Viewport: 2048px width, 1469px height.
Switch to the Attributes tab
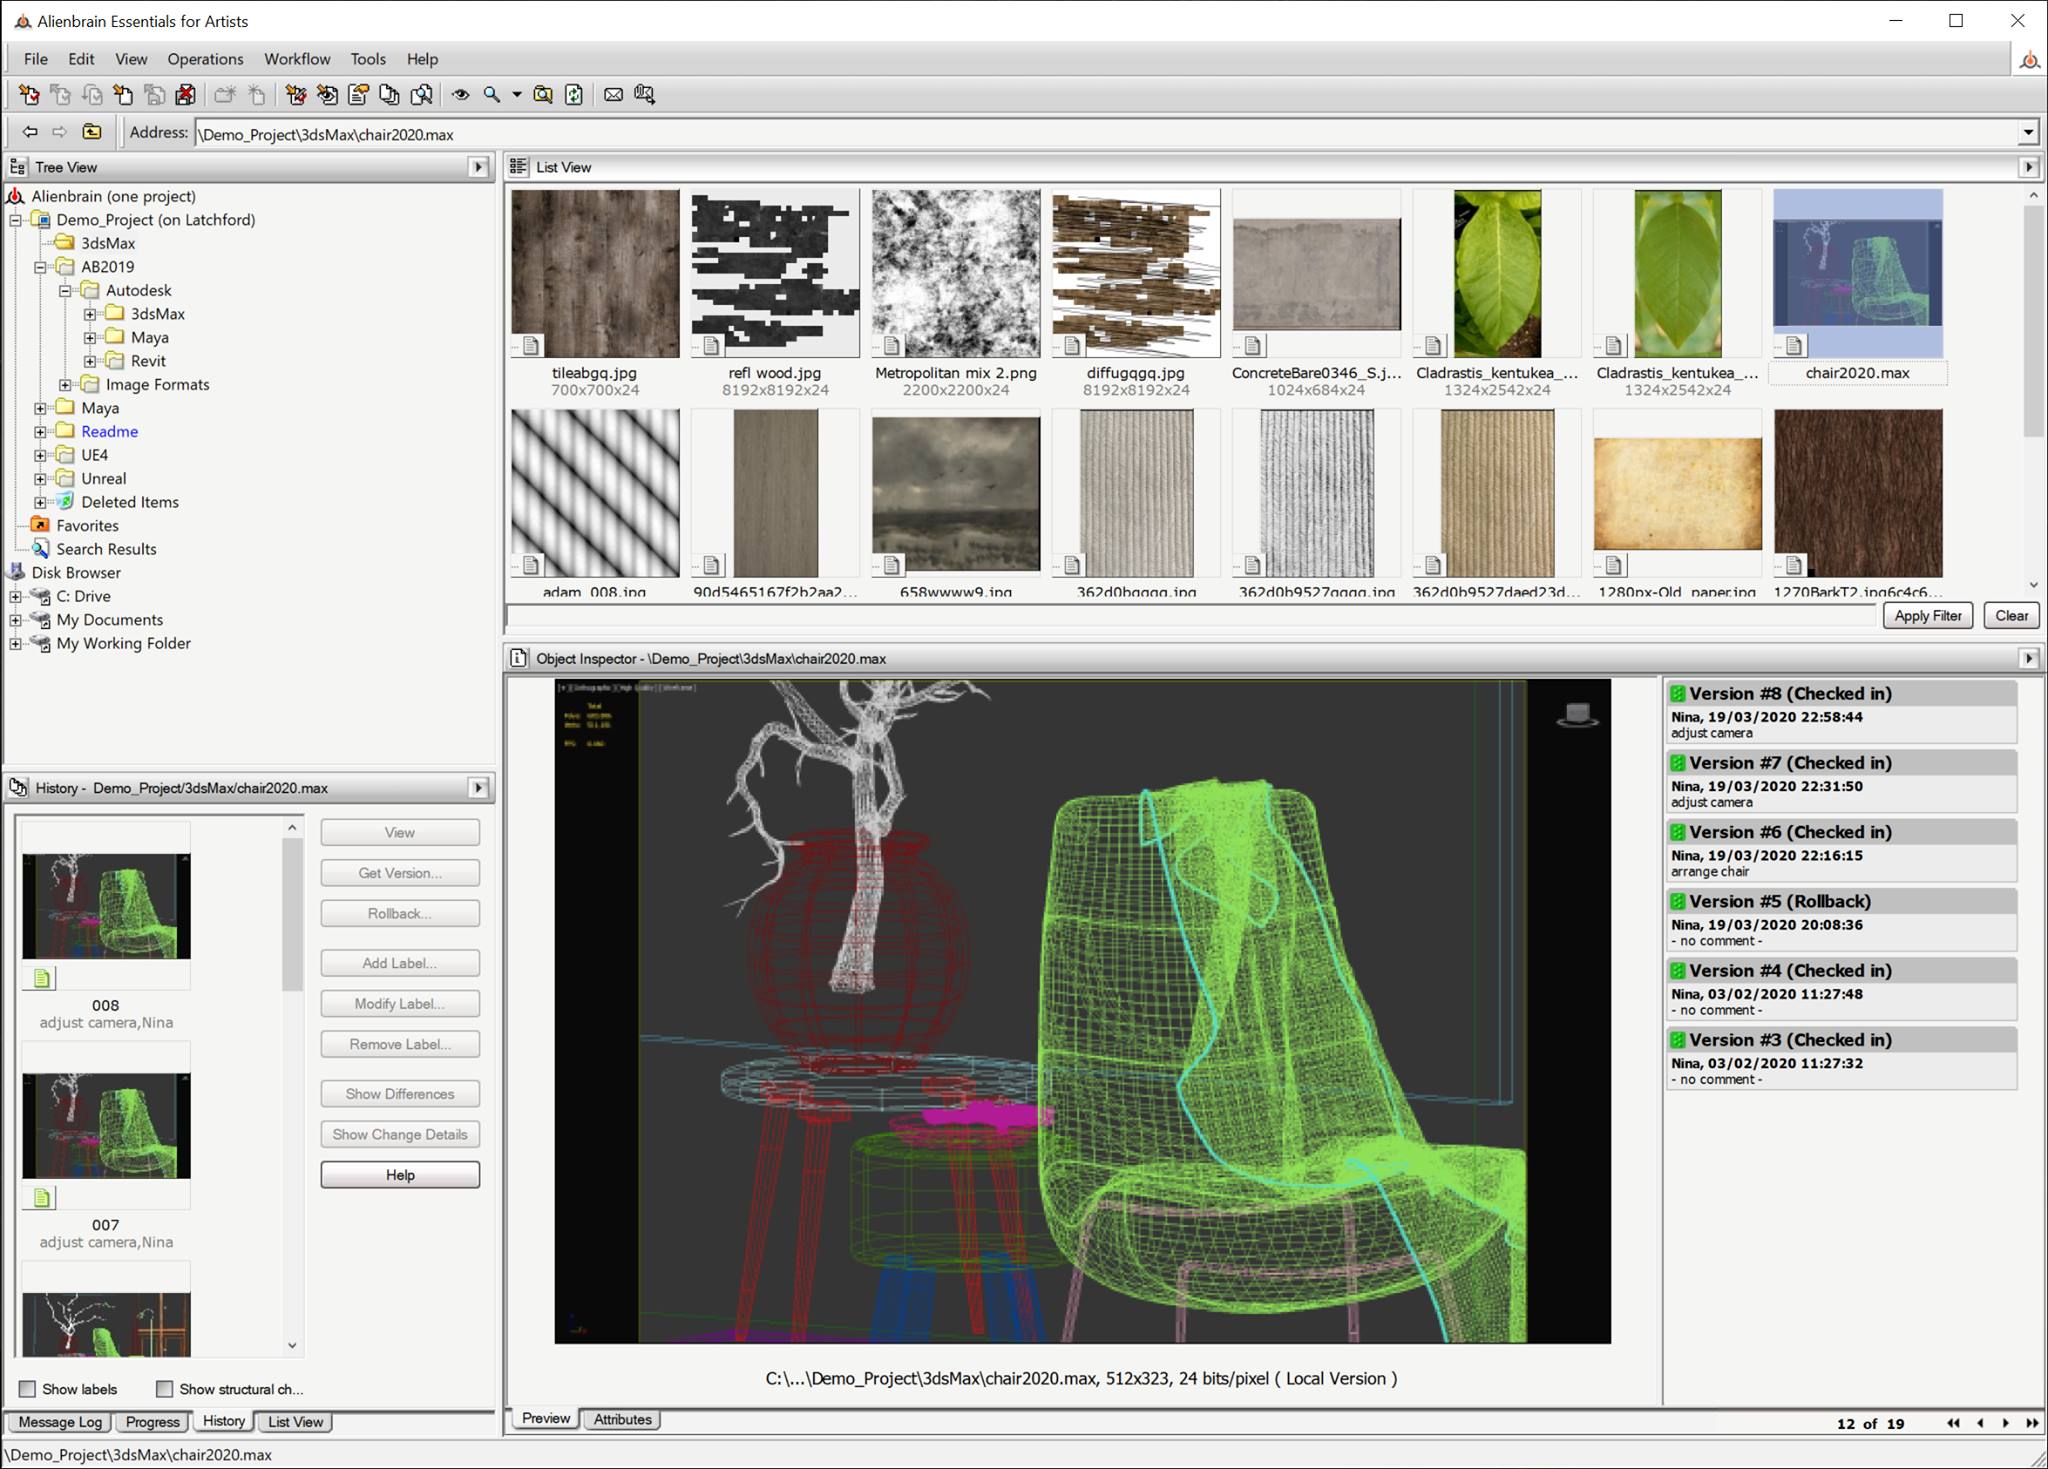pos(622,1419)
